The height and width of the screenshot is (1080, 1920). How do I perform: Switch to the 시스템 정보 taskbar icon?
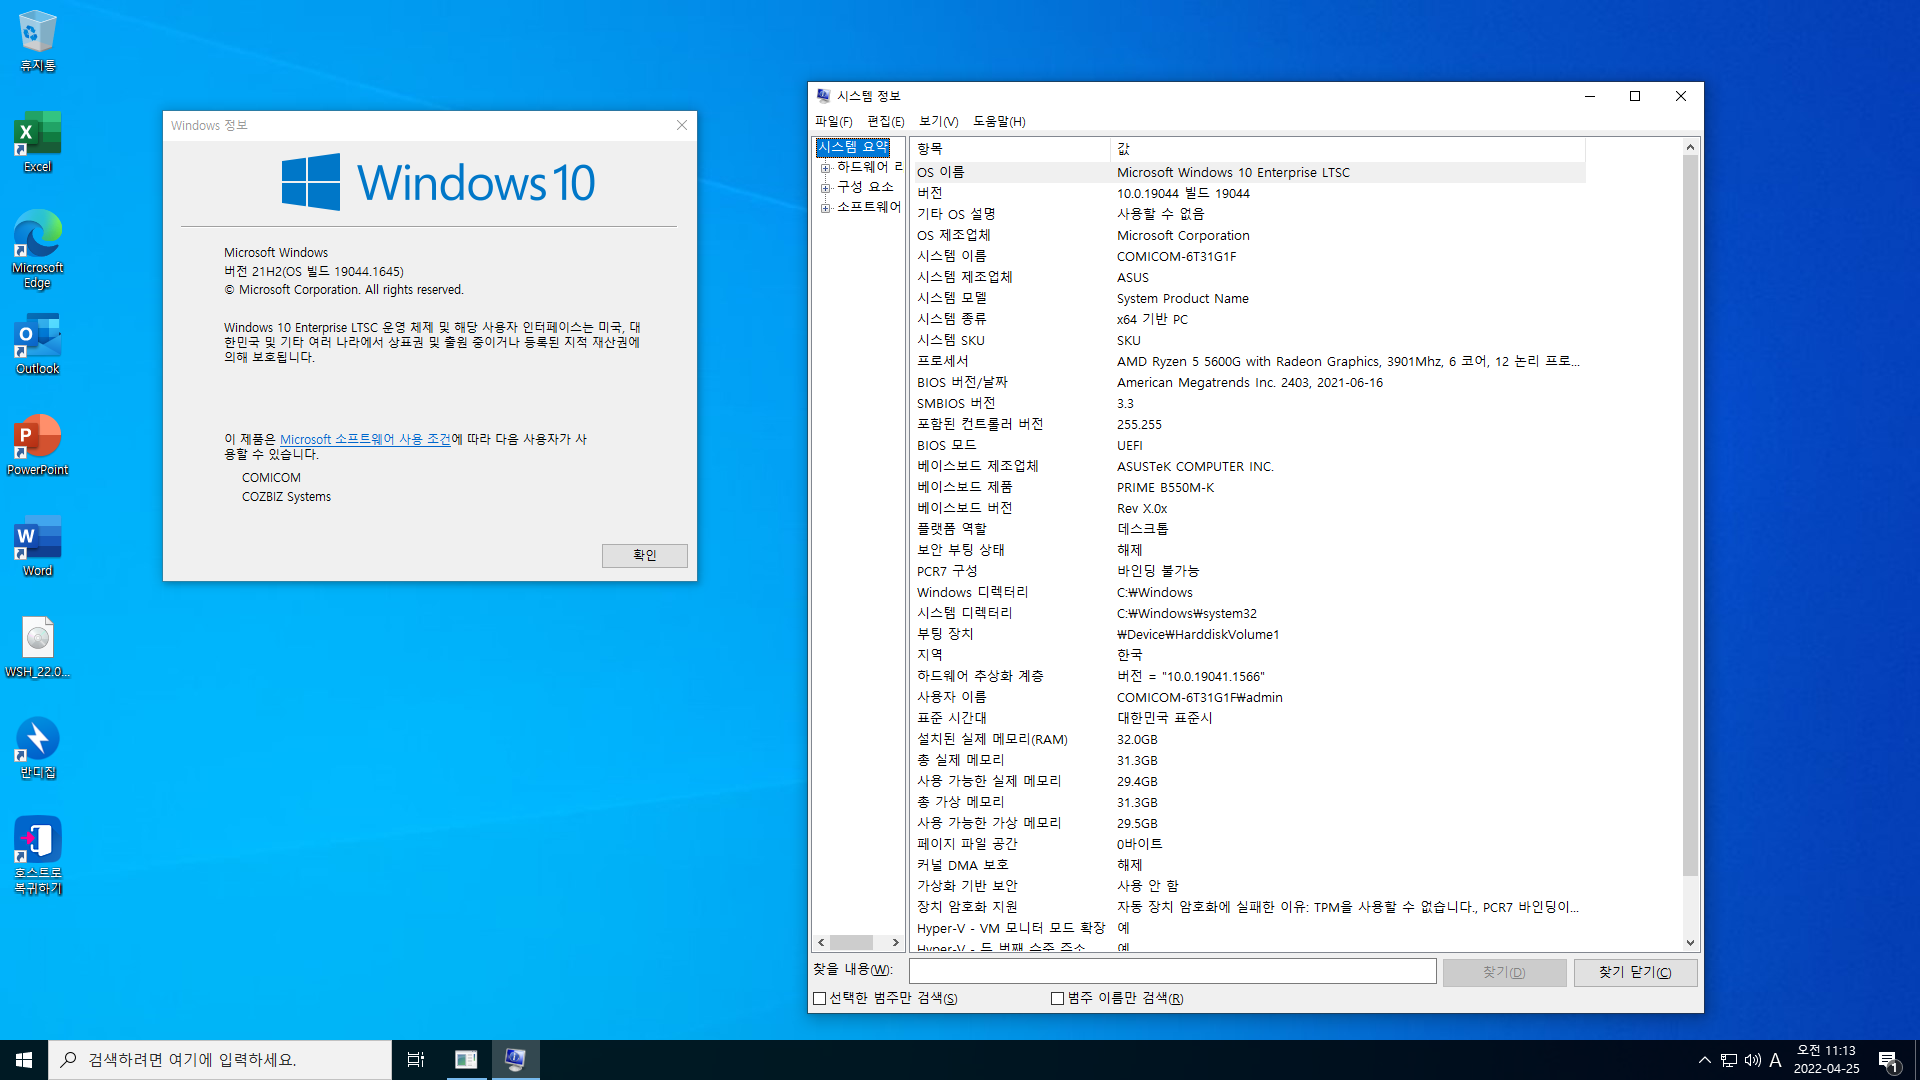click(515, 1060)
